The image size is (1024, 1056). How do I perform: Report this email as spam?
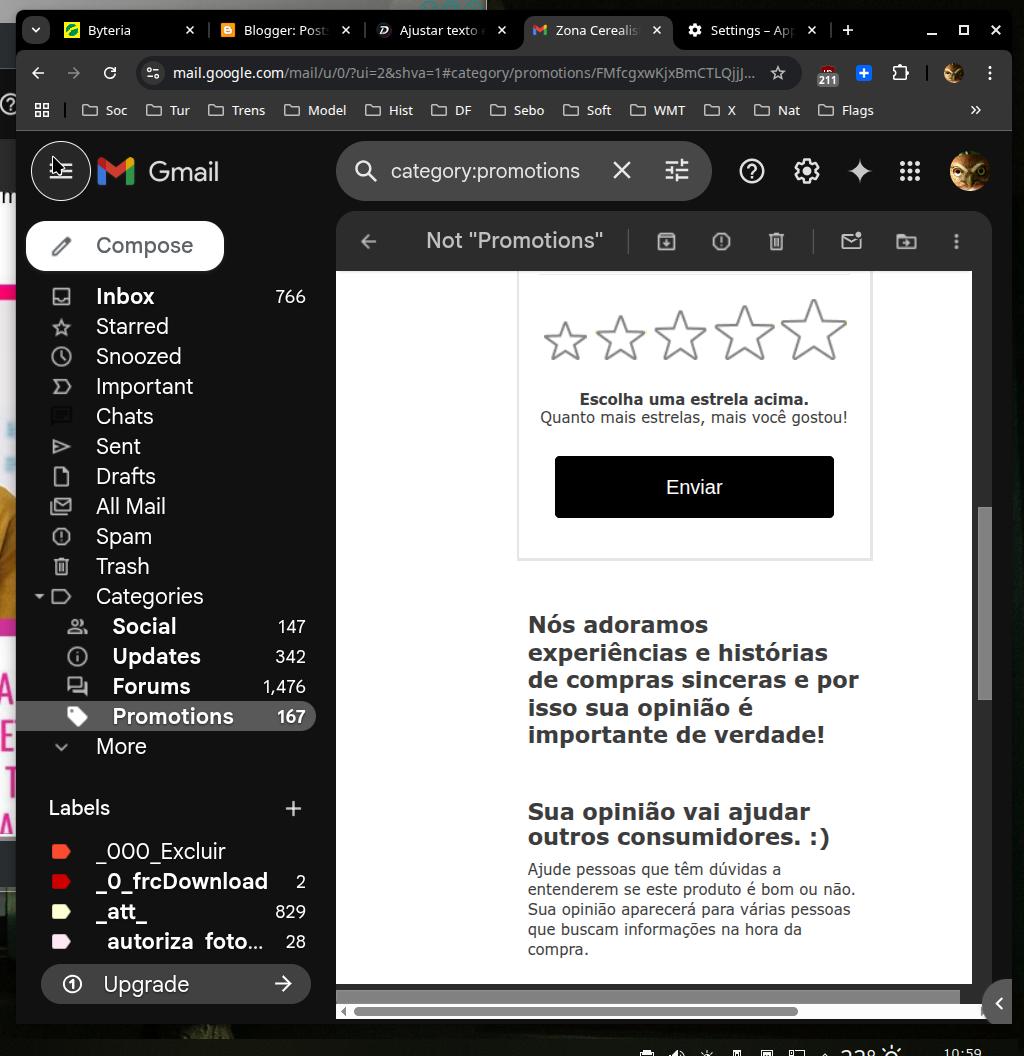click(x=721, y=241)
